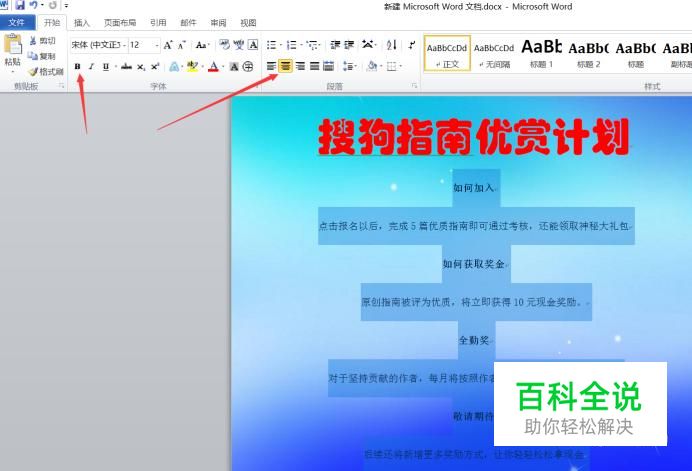Open the paragraph settings dialog launcher
Viewport: 692px width, 471px height.
(414, 86)
